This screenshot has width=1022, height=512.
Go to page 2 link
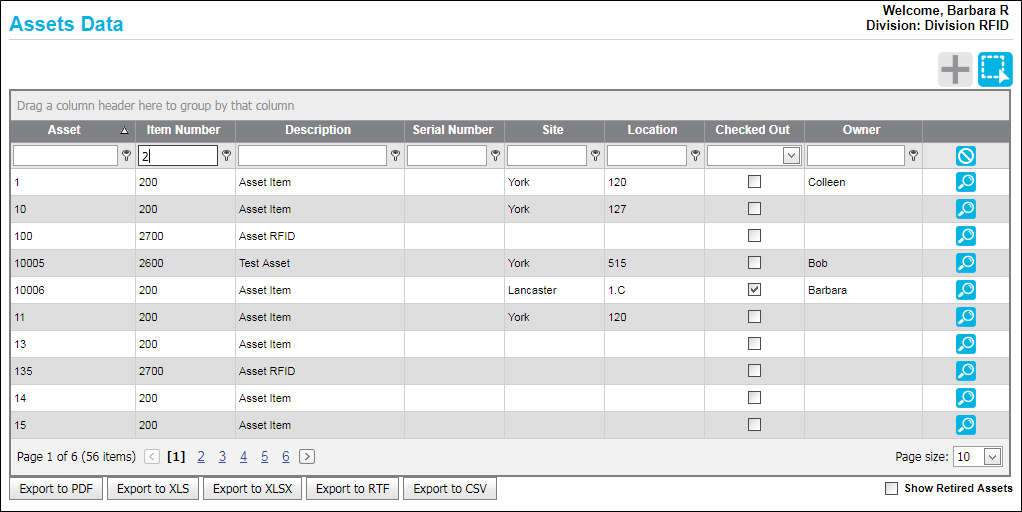[x=201, y=457]
